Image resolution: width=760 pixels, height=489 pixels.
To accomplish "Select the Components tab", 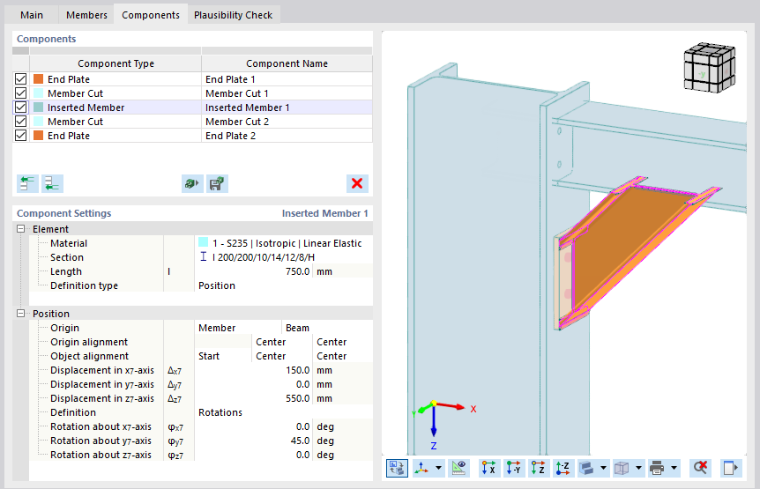I will click(151, 15).
